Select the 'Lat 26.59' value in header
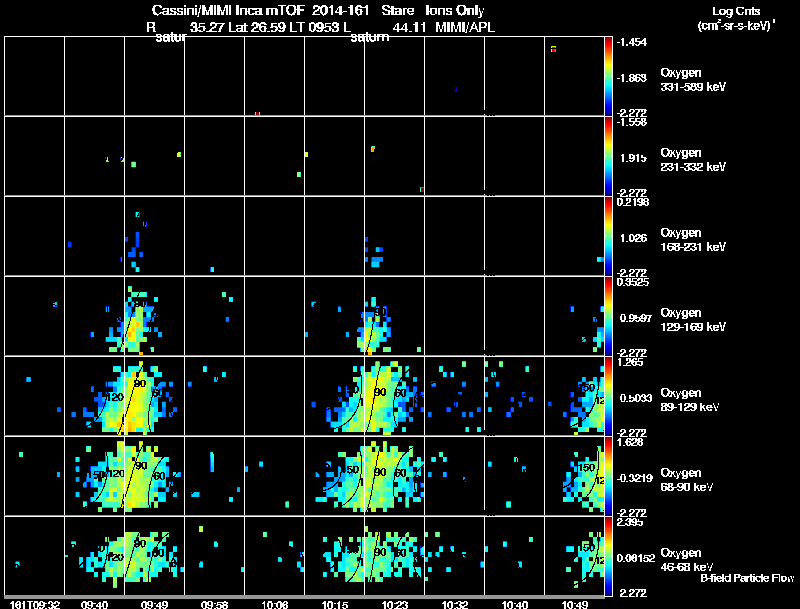Viewport: 800px width, 609px height. point(257,28)
